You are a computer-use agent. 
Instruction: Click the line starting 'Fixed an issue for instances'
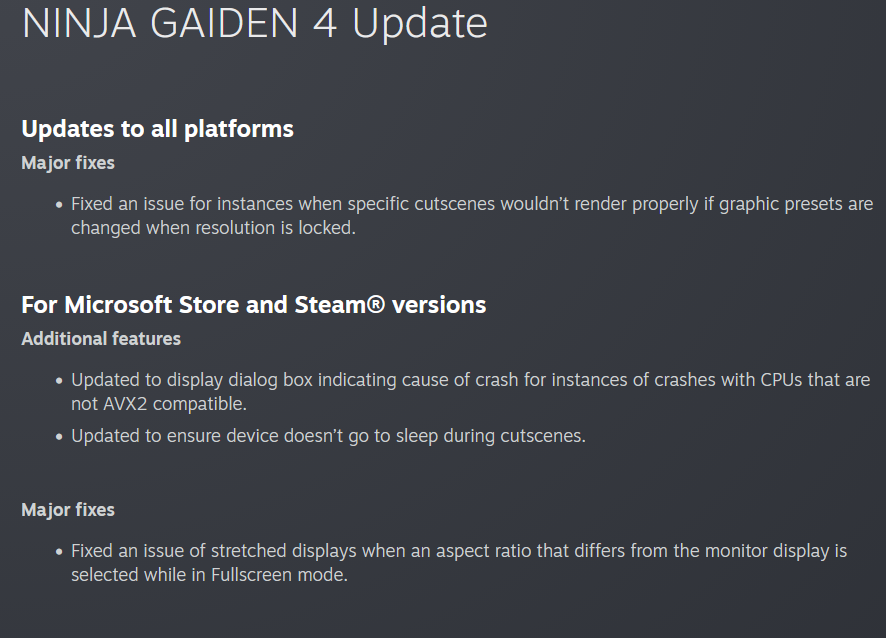pos(471,204)
